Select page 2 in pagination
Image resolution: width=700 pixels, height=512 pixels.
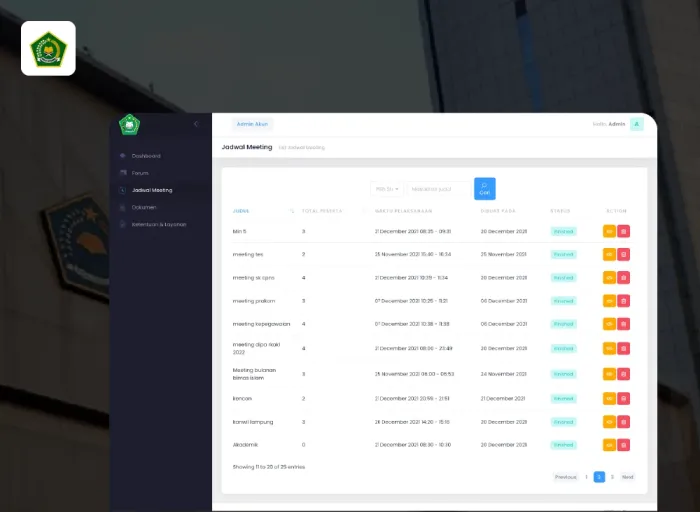pos(599,477)
